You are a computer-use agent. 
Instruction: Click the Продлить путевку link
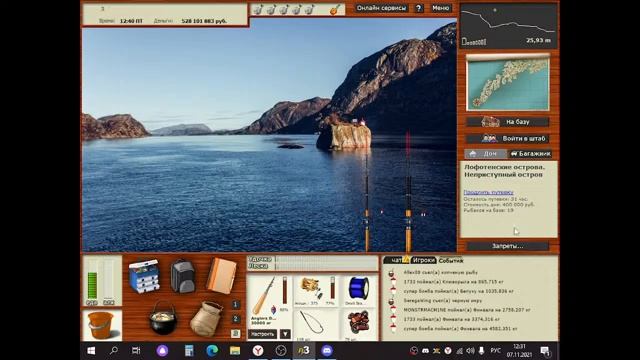click(x=488, y=192)
